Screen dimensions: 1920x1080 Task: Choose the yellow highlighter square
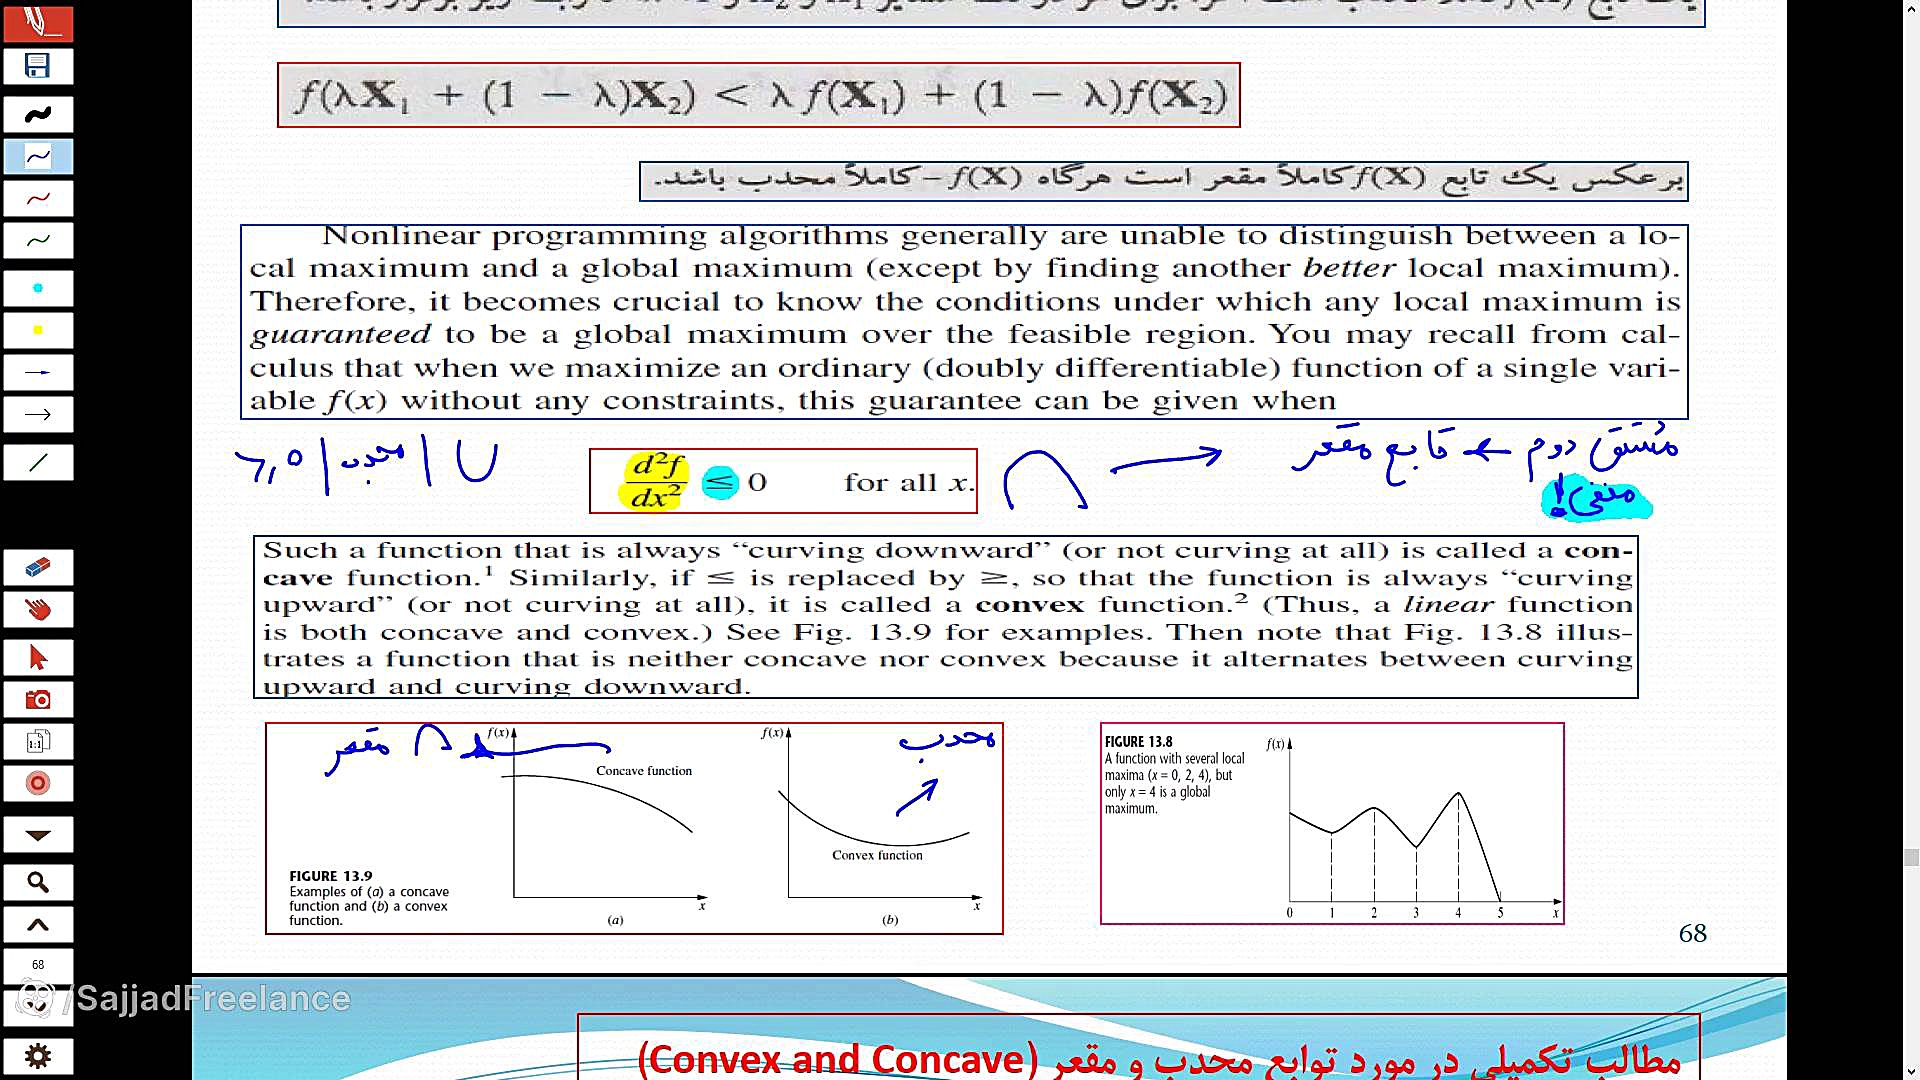pos(38,330)
